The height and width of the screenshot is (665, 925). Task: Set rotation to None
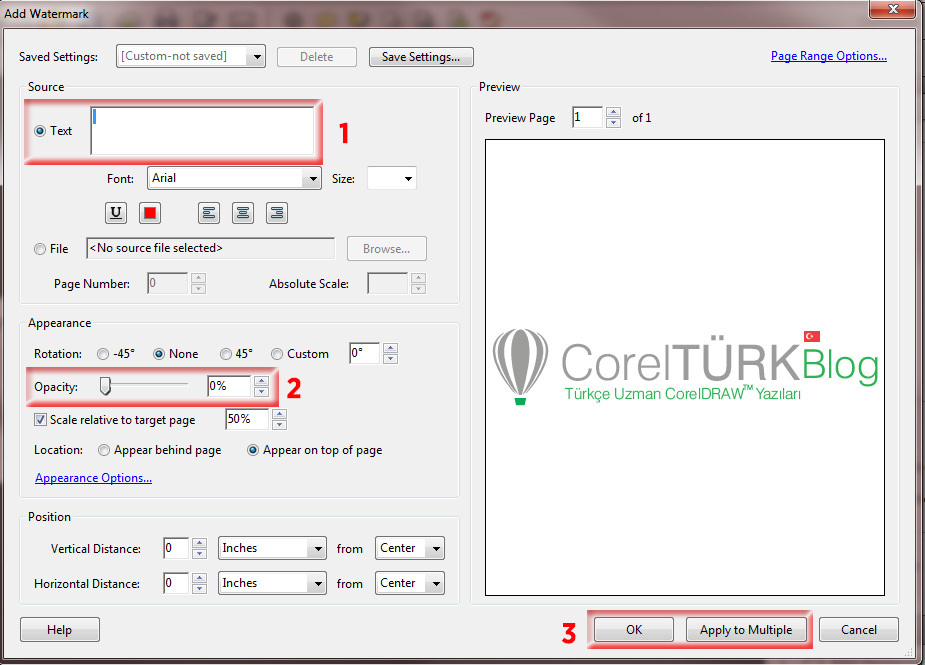[159, 354]
